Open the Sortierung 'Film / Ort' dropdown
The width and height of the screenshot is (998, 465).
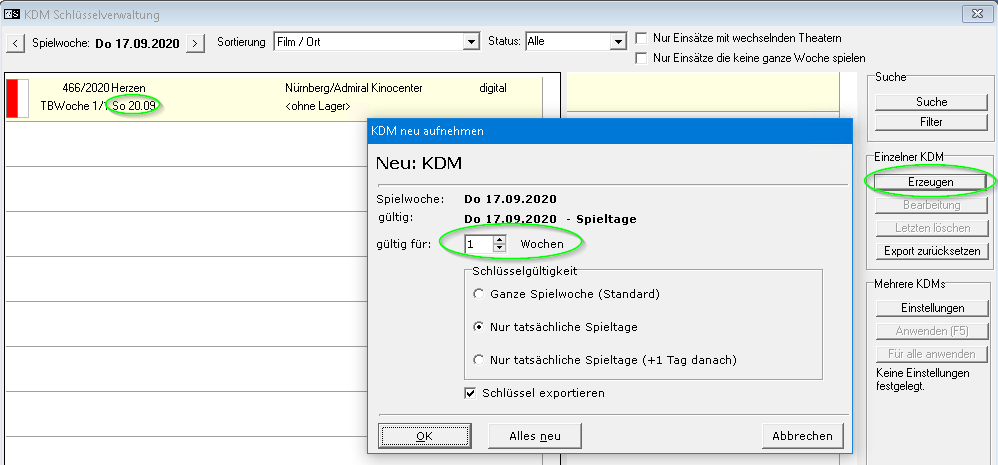click(x=471, y=42)
